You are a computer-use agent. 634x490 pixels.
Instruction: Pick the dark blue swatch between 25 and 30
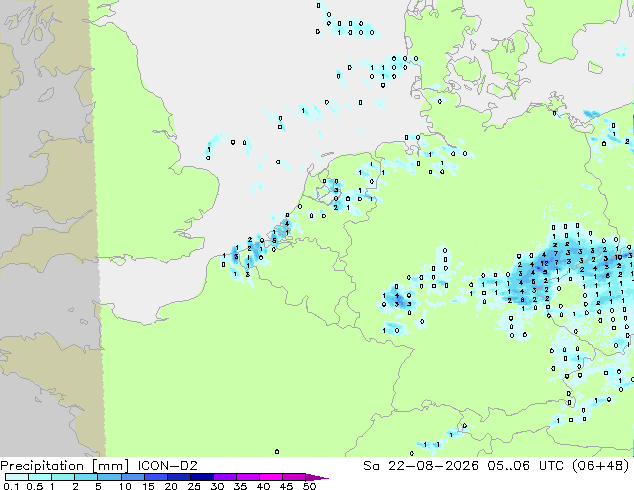[202, 477]
